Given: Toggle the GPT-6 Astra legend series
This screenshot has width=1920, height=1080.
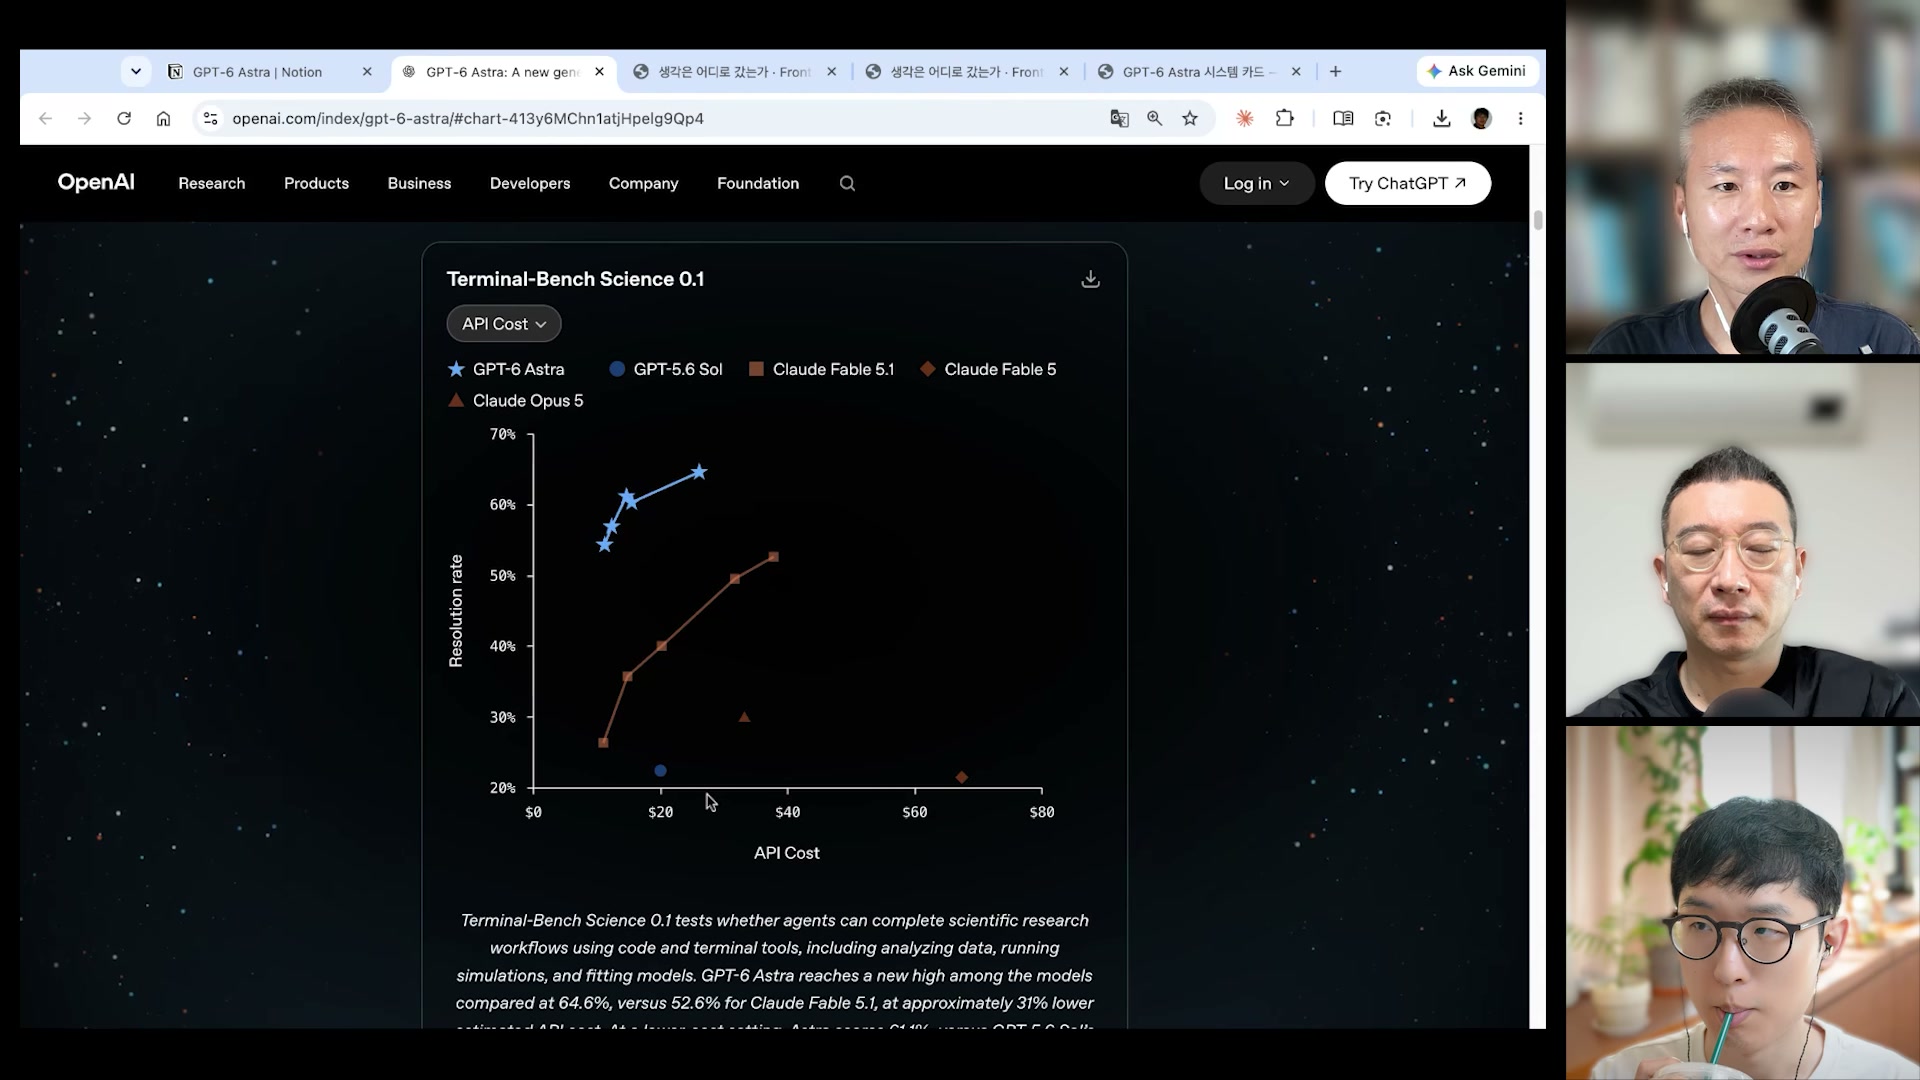Looking at the screenshot, I should coord(506,369).
